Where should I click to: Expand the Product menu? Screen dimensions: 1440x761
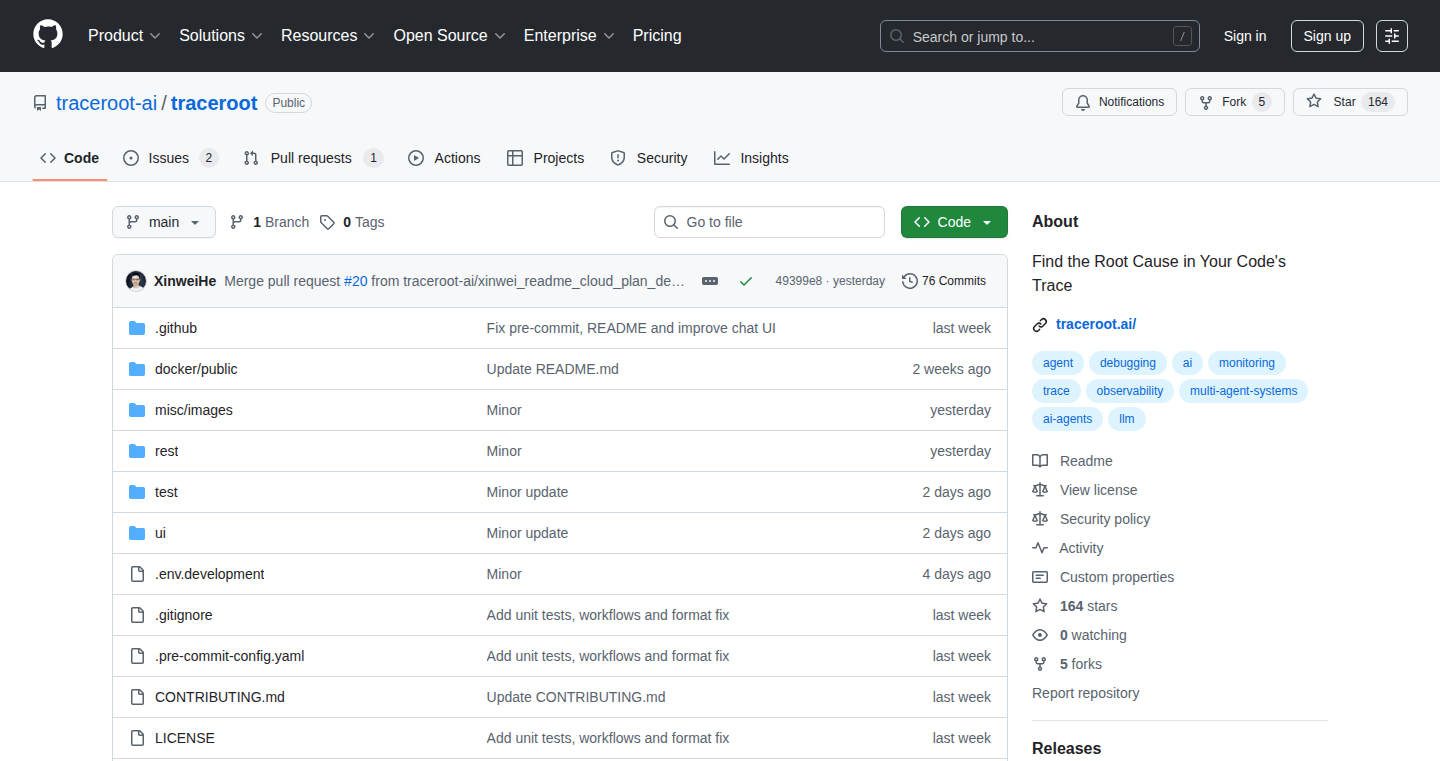tap(124, 35)
